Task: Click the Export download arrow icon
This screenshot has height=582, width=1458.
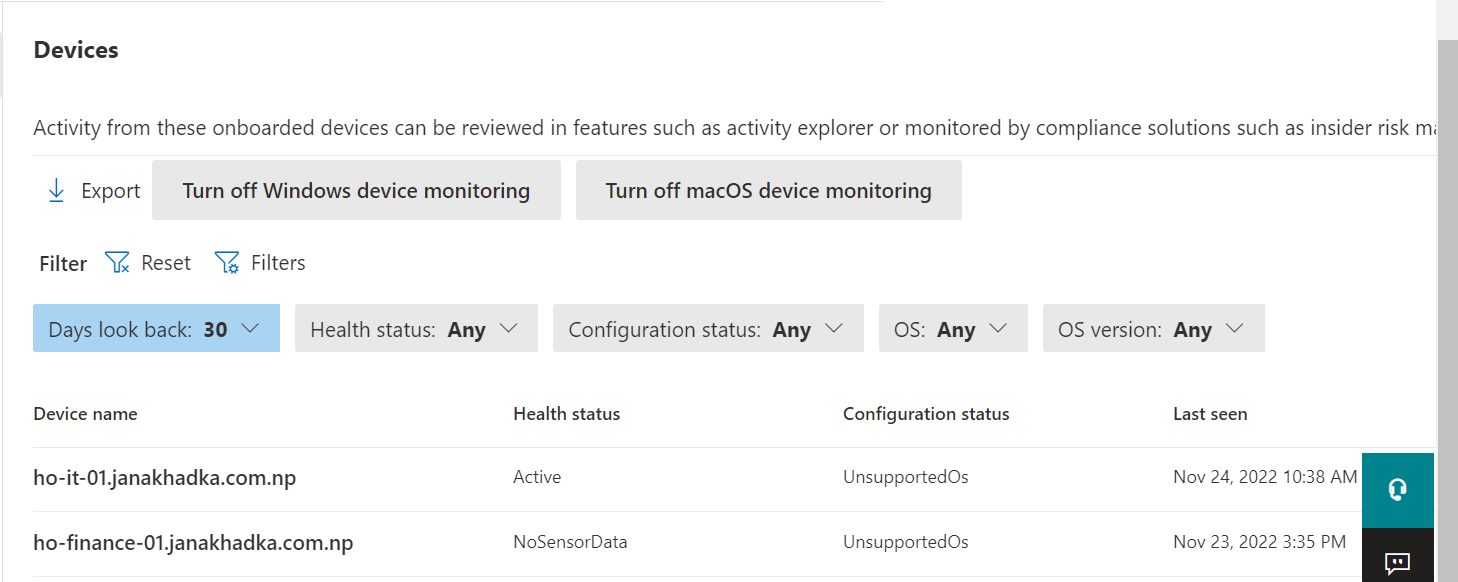Action: pos(56,191)
